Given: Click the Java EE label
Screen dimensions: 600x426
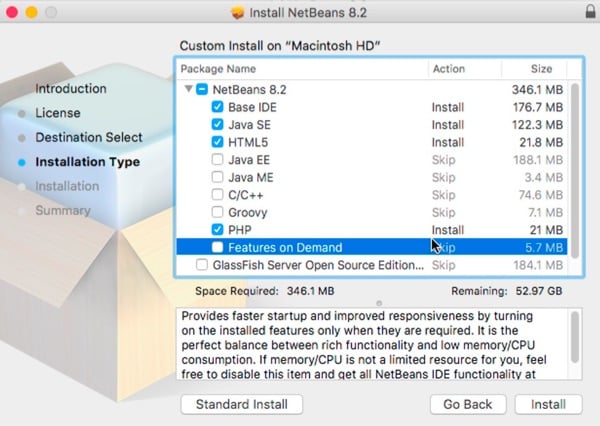Looking at the screenshot, I should [249, 160].
